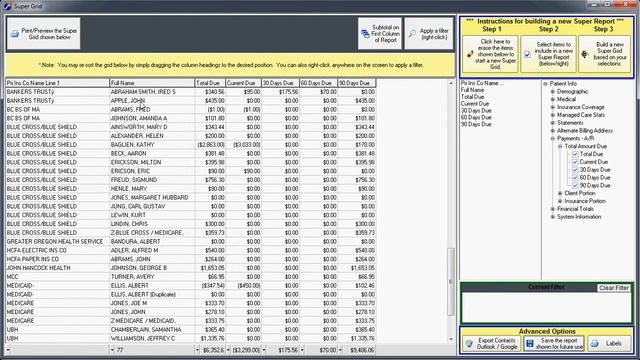The height and width of the screenshot is (360, 640).
Task: Click the cell 'GREATER OREGON HEALTH SERVICE'
Action: (x=57, y=242)
